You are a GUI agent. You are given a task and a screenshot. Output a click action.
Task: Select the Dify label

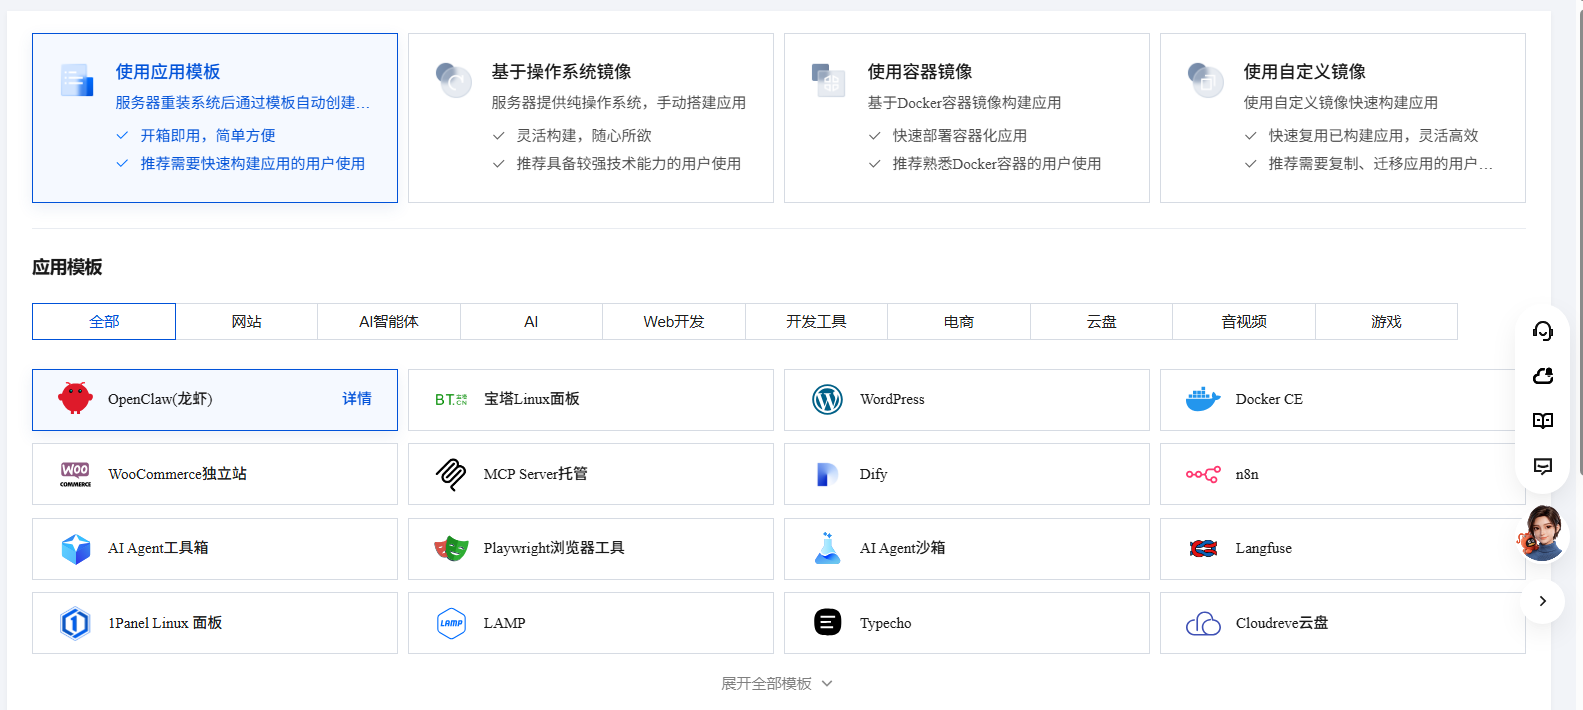click(x=873, y=474)
